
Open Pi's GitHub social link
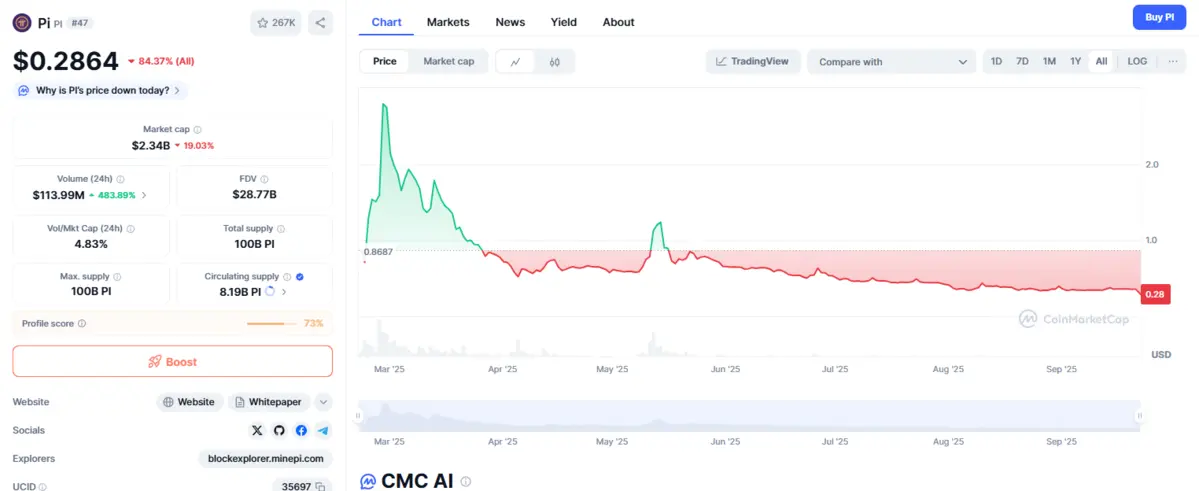point(279,430)
